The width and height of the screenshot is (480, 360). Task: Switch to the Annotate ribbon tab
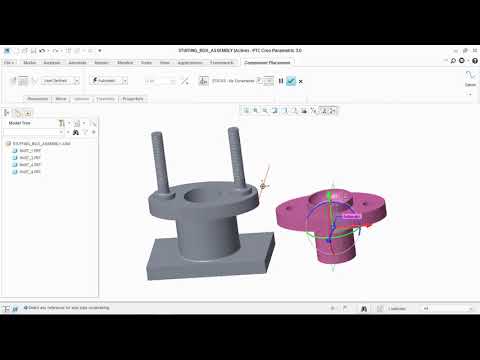click(77, 63)
